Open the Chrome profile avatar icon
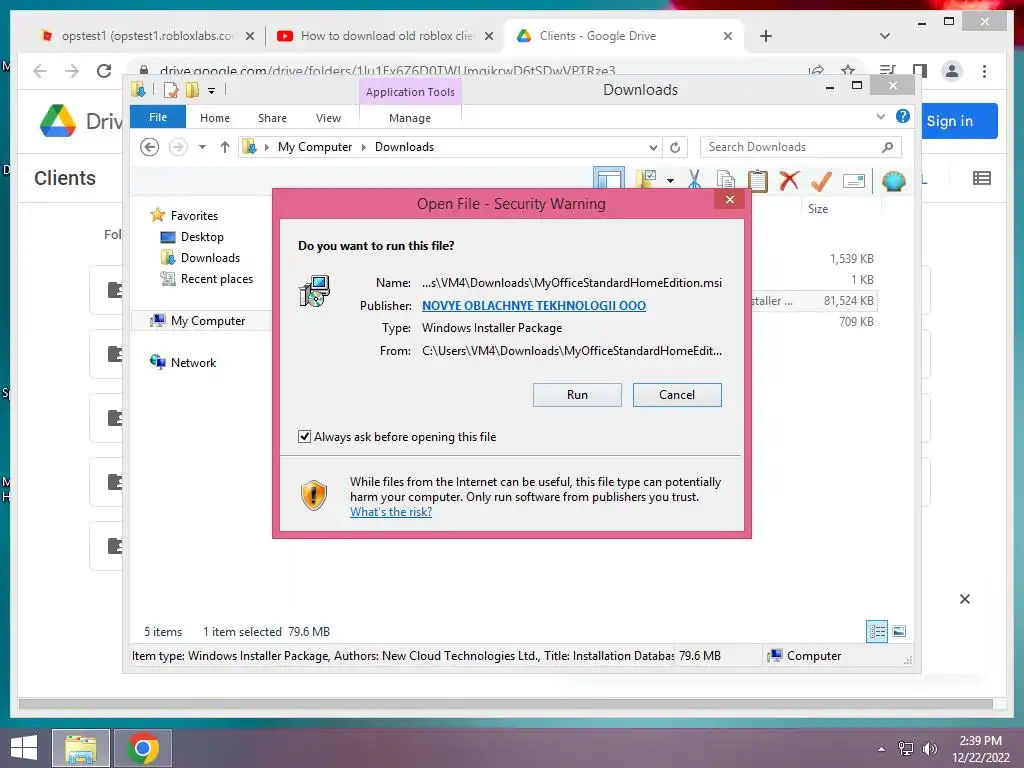 [x=952, y=71]
